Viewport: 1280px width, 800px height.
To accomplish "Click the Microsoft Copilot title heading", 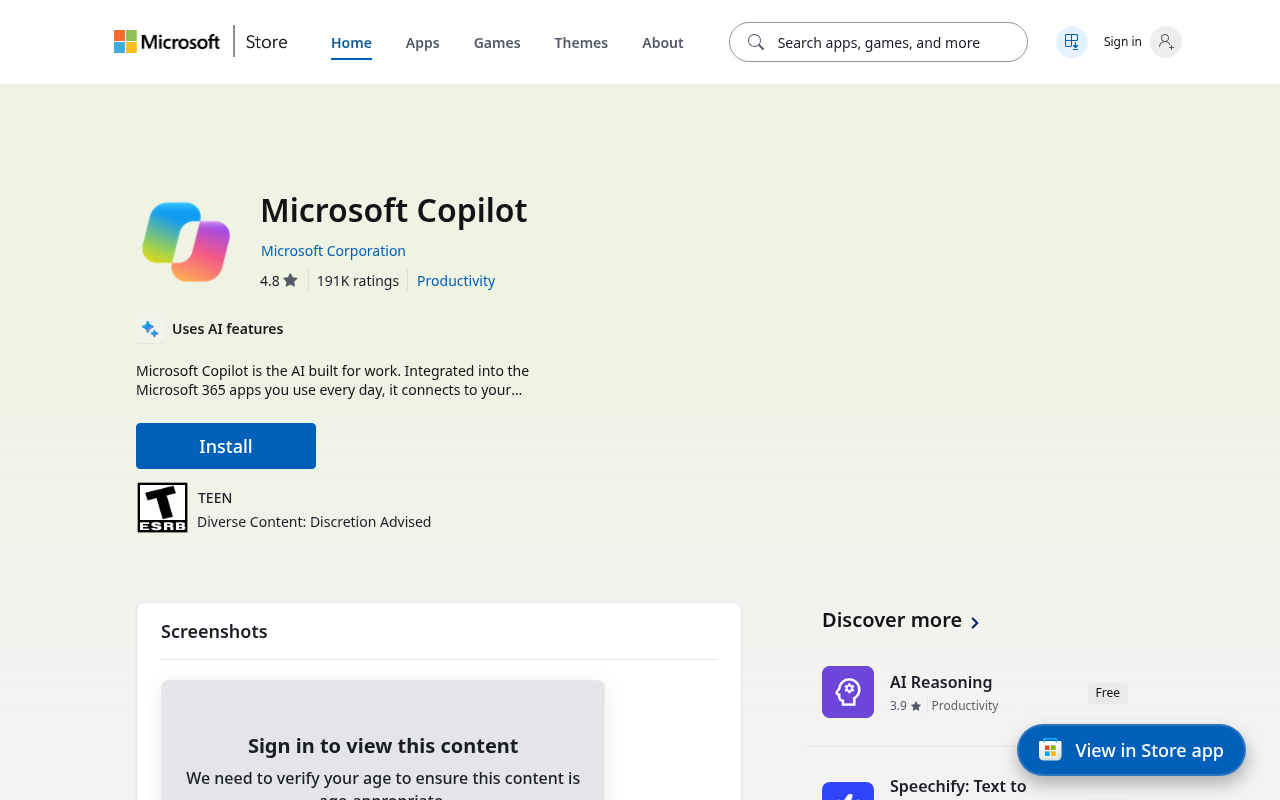I will click(x=393, y=211).
